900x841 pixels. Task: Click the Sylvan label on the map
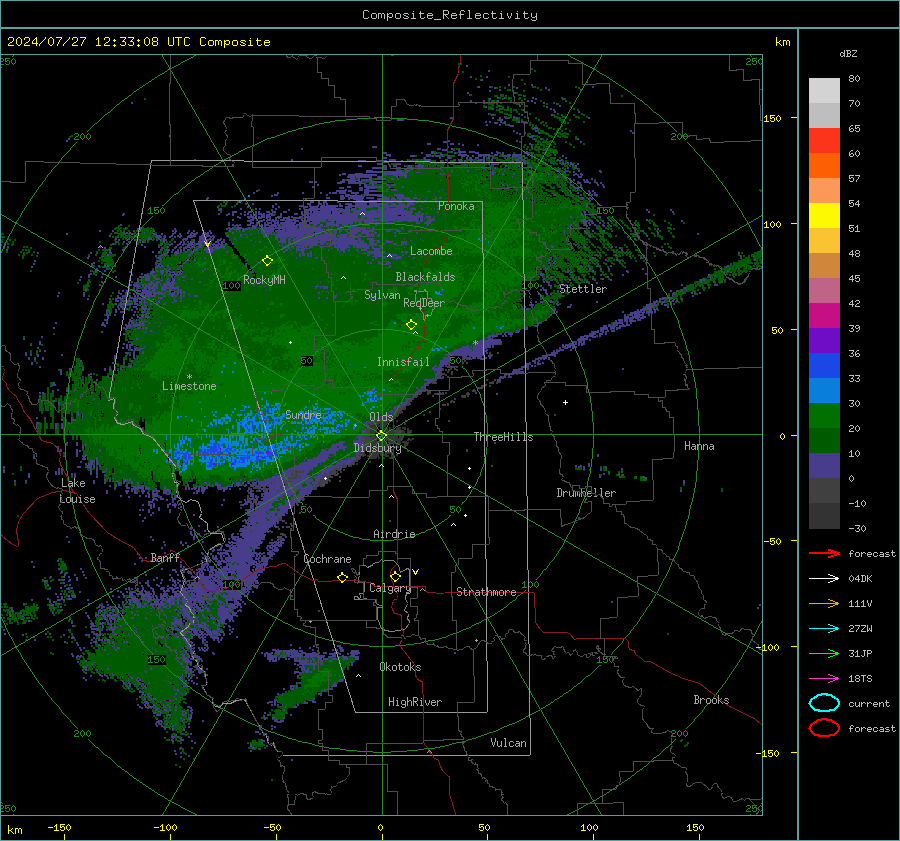tap(382, 295)
